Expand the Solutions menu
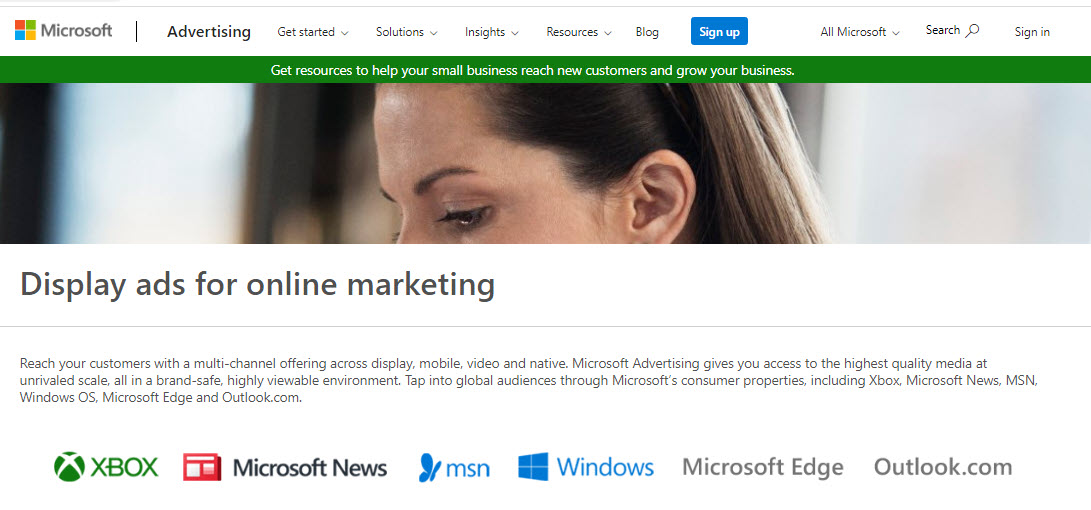This screenshot has height=510, width=1091. coord(407,32)
